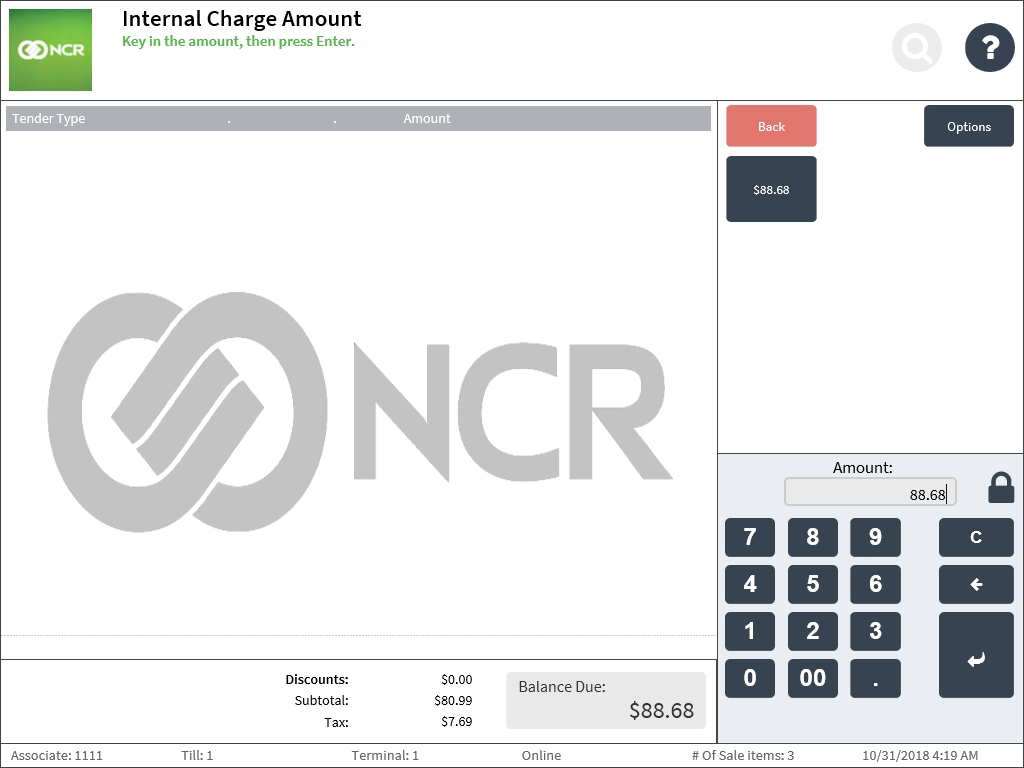
Task: Click the Internal Charge Amount title
Action: [x=242, y=18]
